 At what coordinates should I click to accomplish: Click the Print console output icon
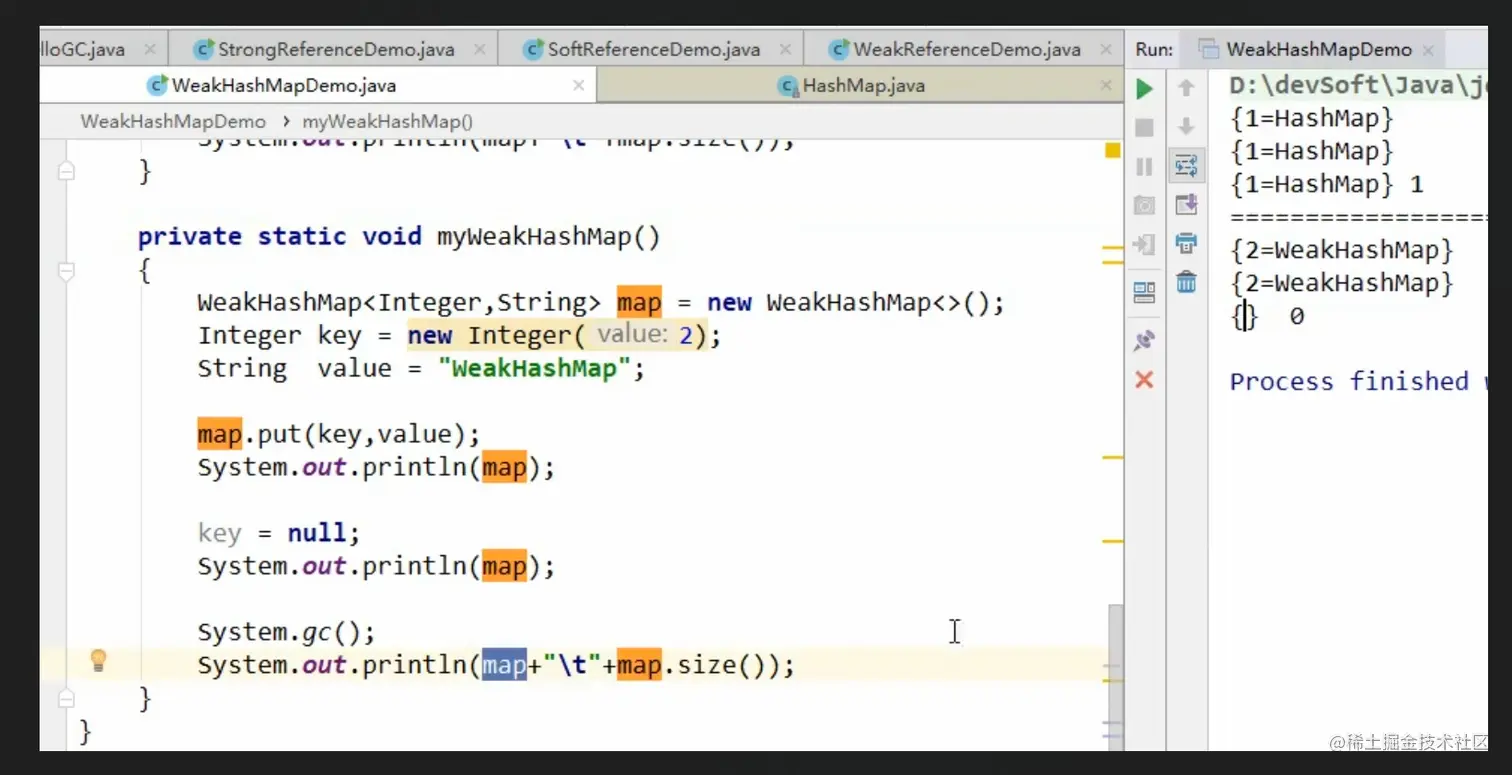[1186, 243]
